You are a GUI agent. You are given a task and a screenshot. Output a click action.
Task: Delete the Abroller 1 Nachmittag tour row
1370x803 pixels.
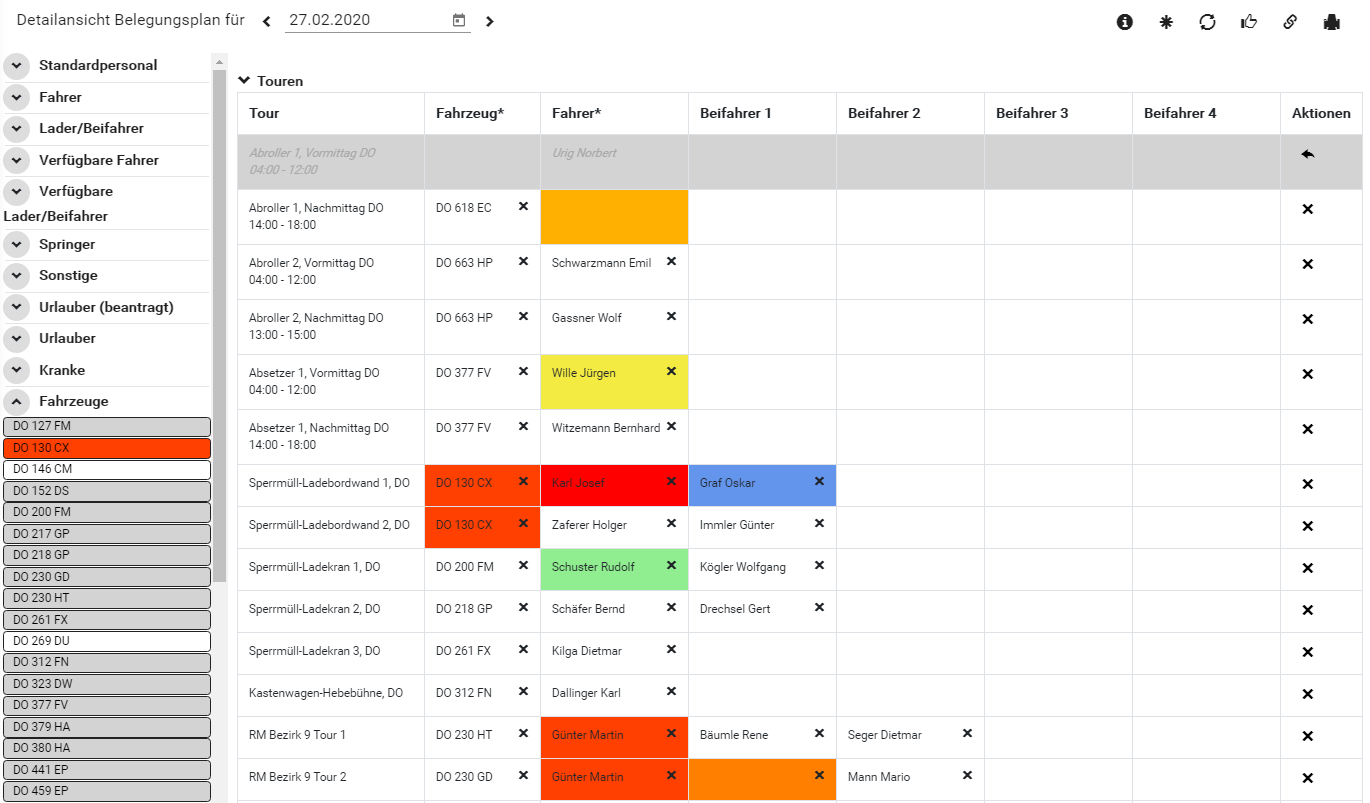1307,209
